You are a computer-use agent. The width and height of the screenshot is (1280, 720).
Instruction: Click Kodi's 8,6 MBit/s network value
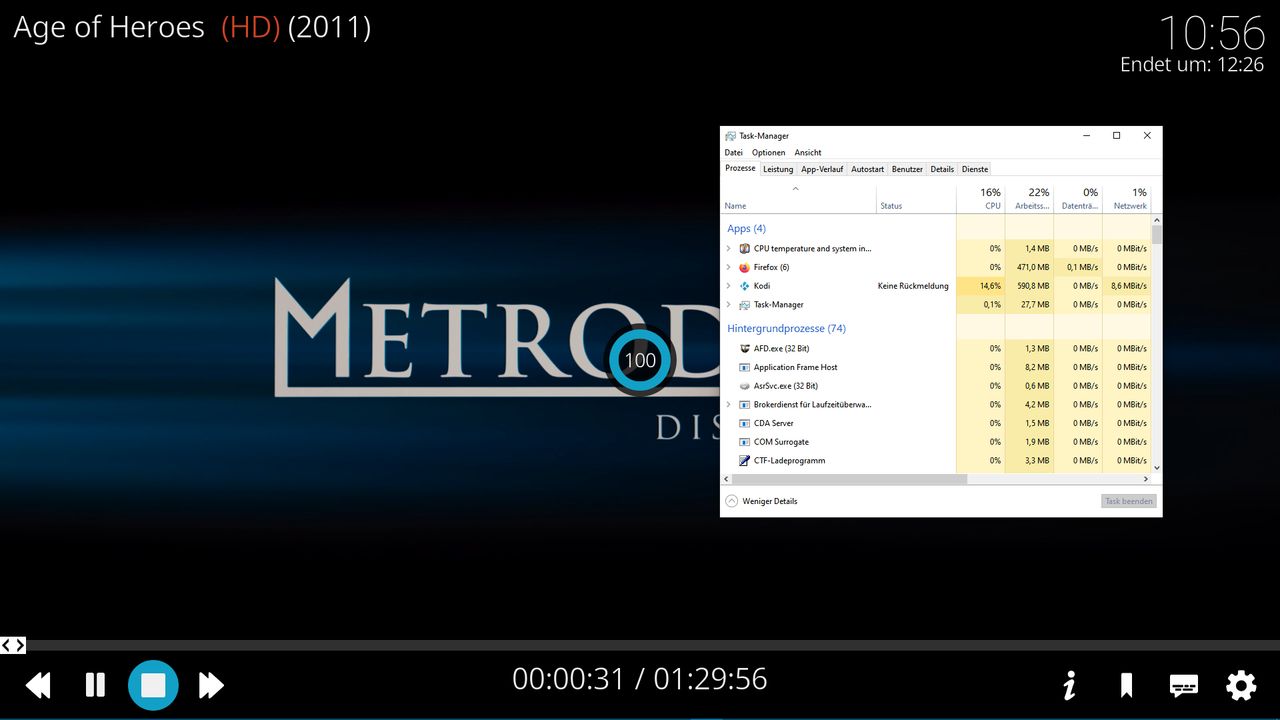click(x=1127, y=286)
